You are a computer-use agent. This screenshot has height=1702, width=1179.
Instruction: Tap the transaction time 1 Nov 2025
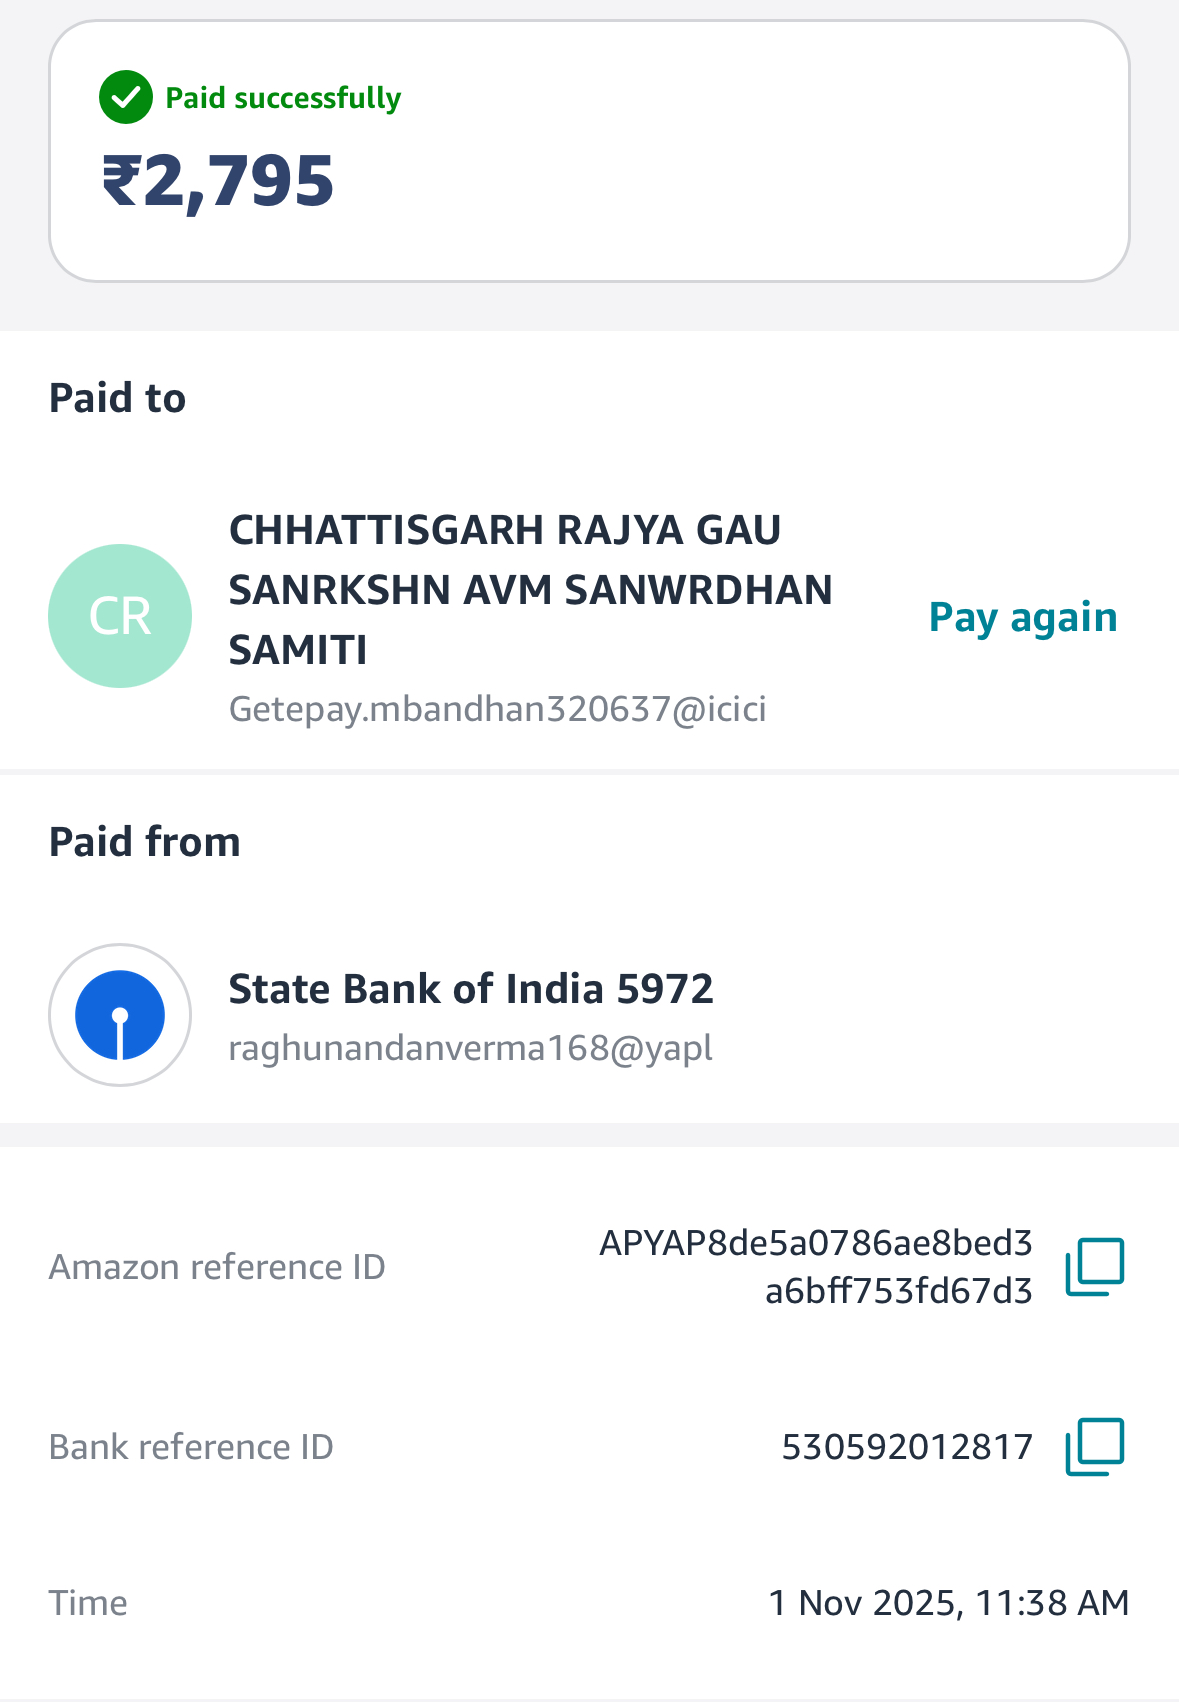tap(948, 1603)
